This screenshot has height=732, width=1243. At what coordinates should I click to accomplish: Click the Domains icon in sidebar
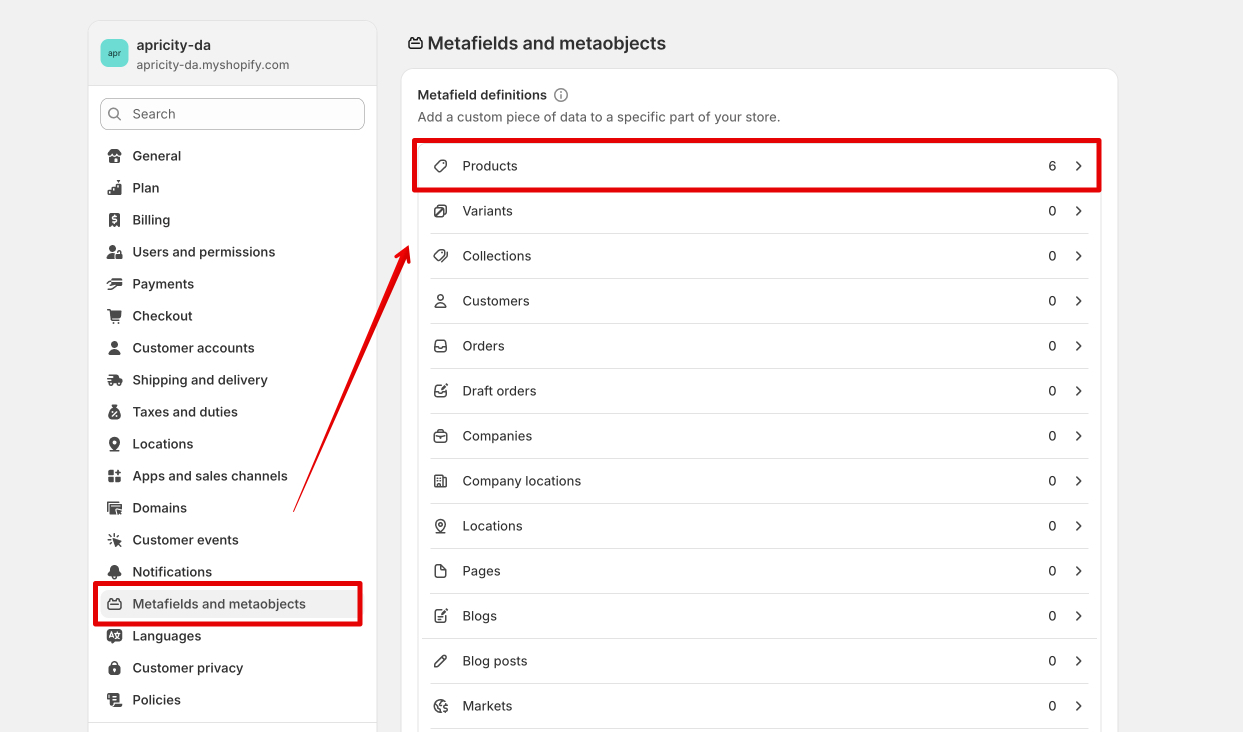pos(115,508)
